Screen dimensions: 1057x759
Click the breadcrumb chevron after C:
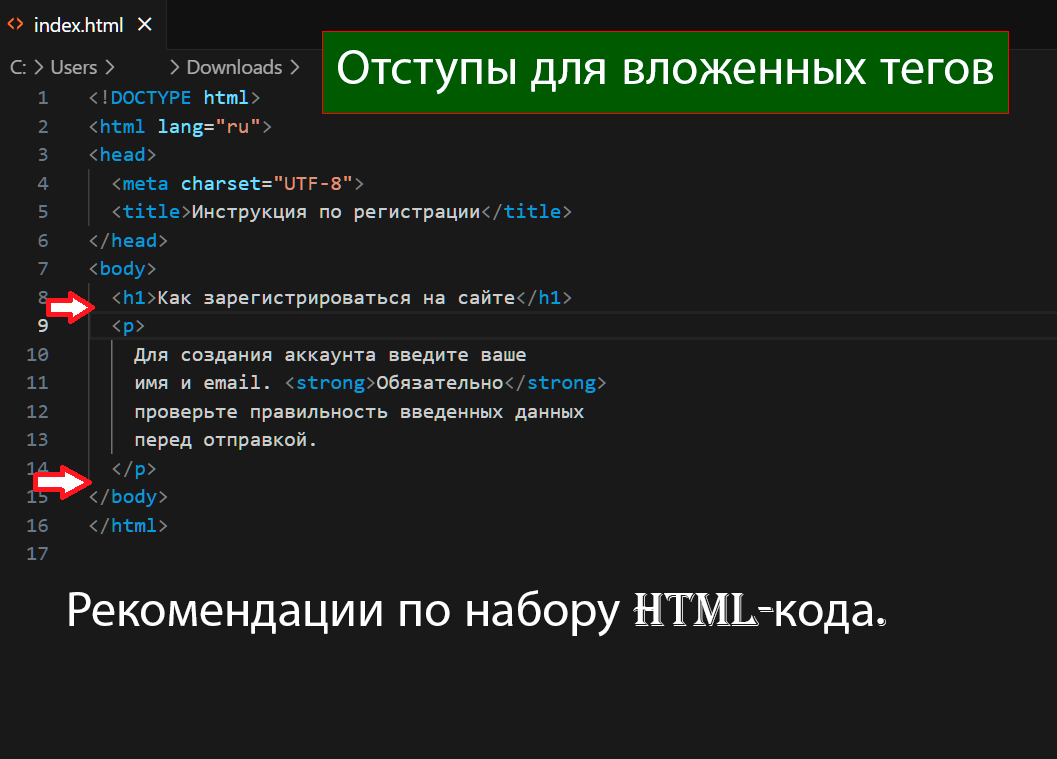[39, 68]
